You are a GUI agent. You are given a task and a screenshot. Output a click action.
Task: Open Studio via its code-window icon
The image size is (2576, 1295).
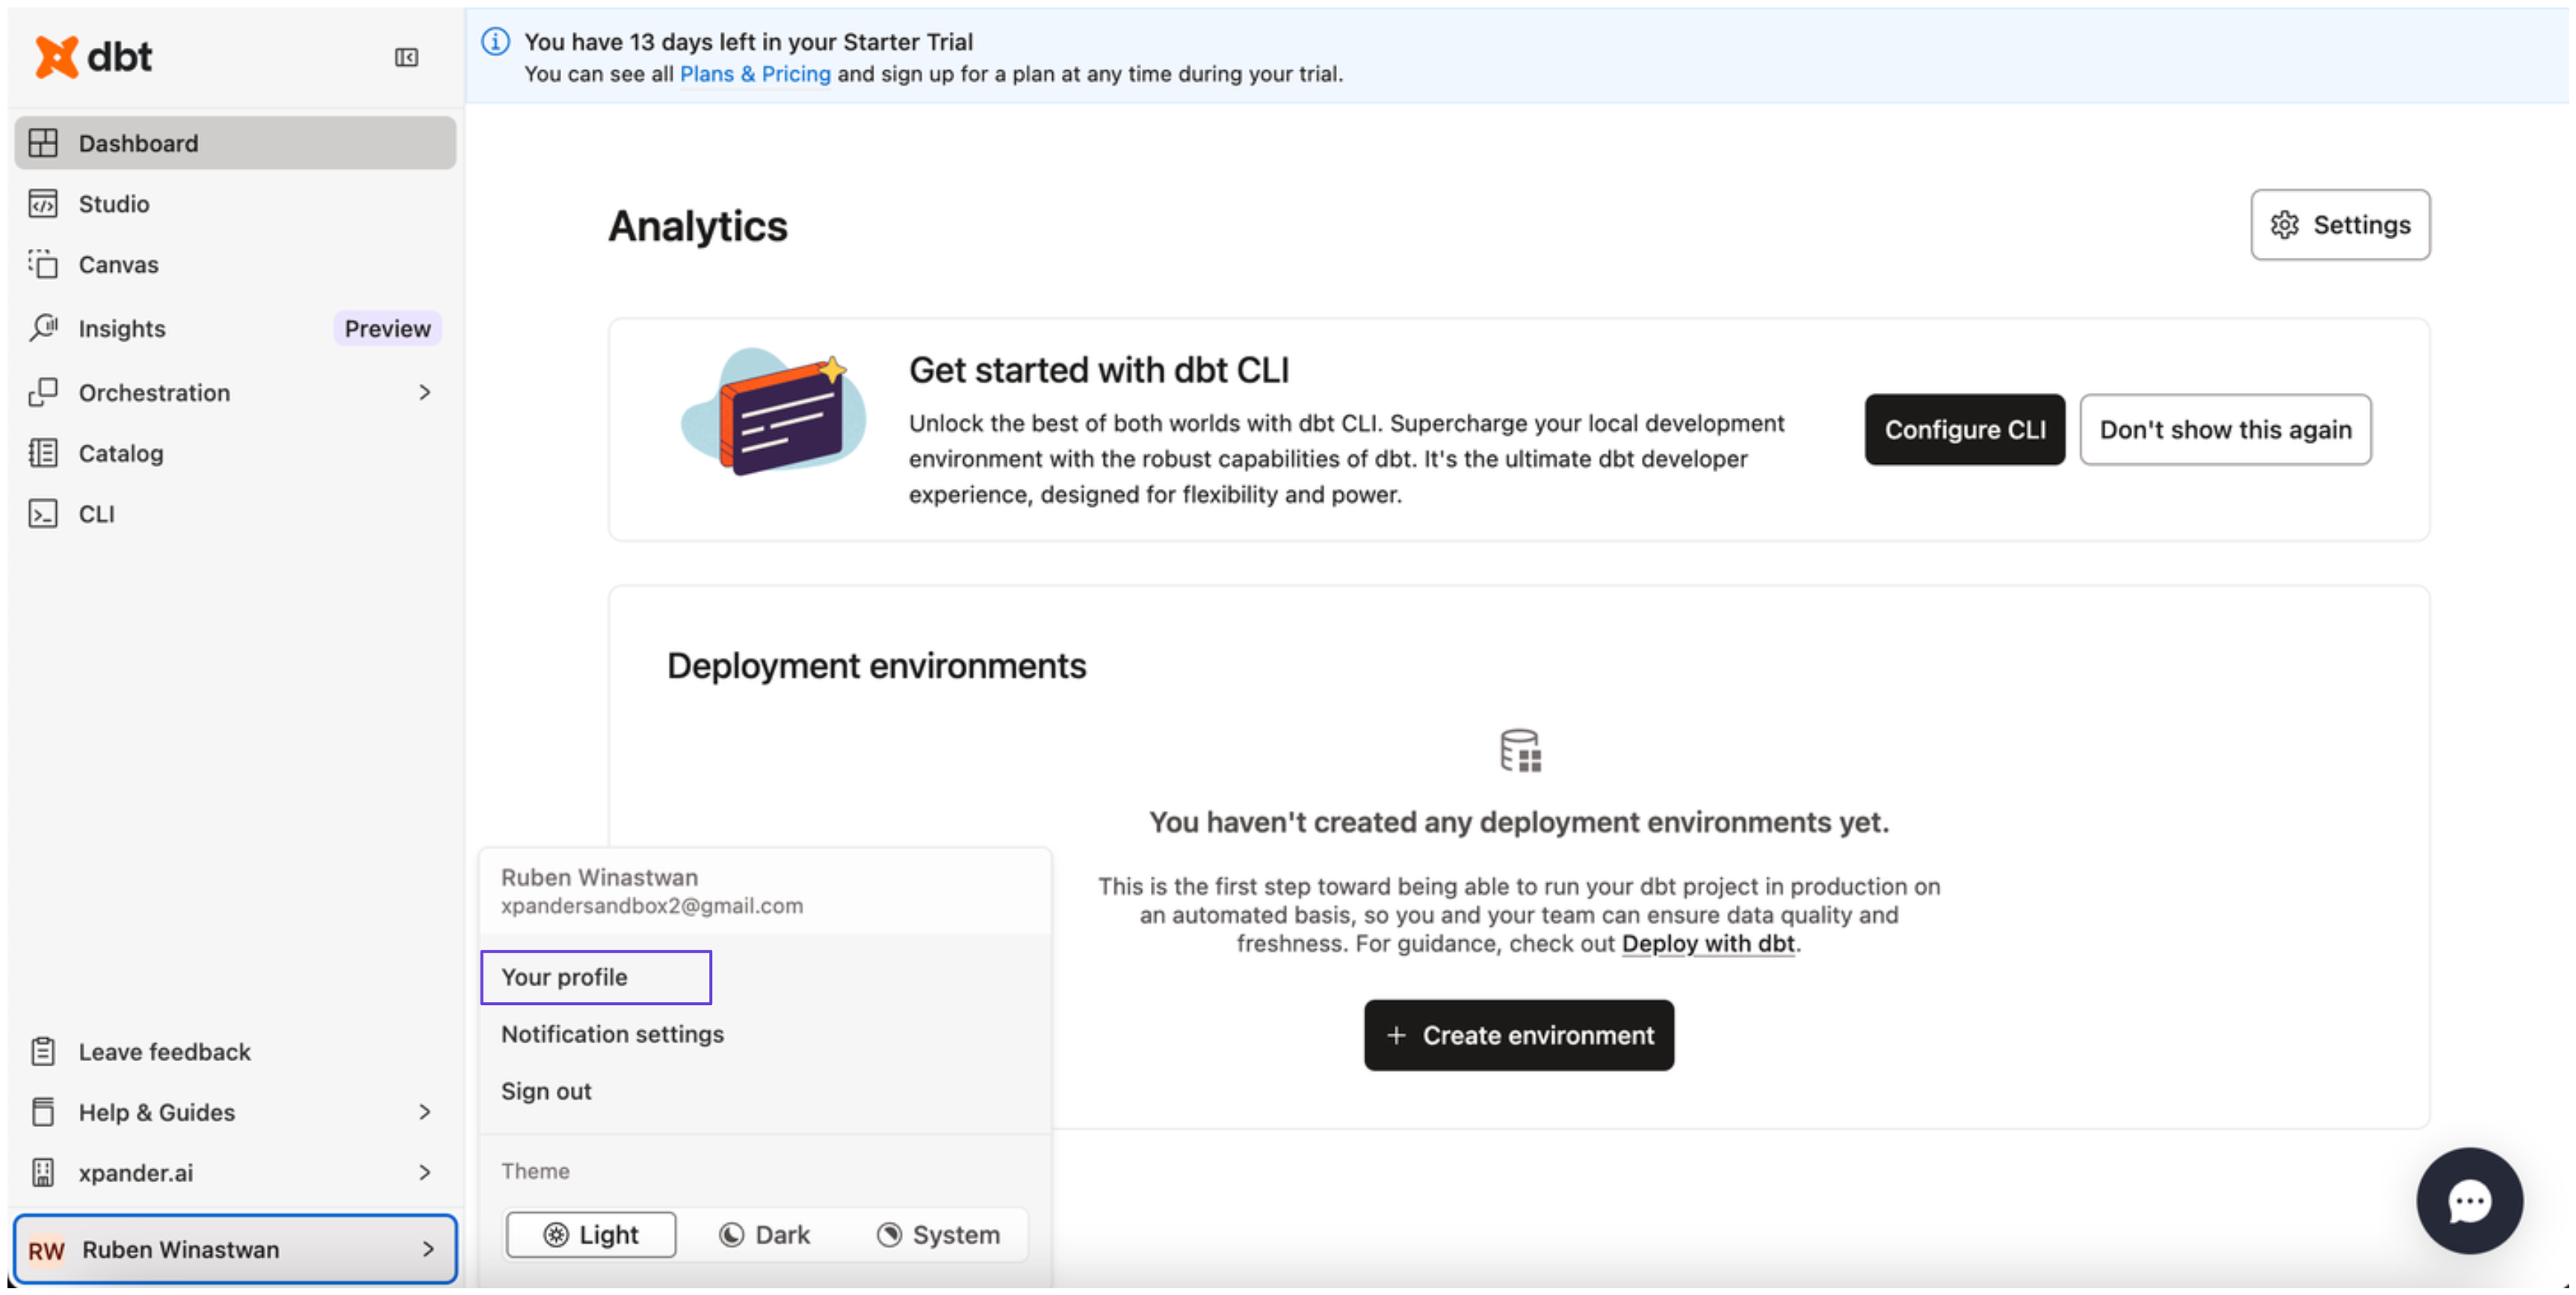(x=43, y=204)
